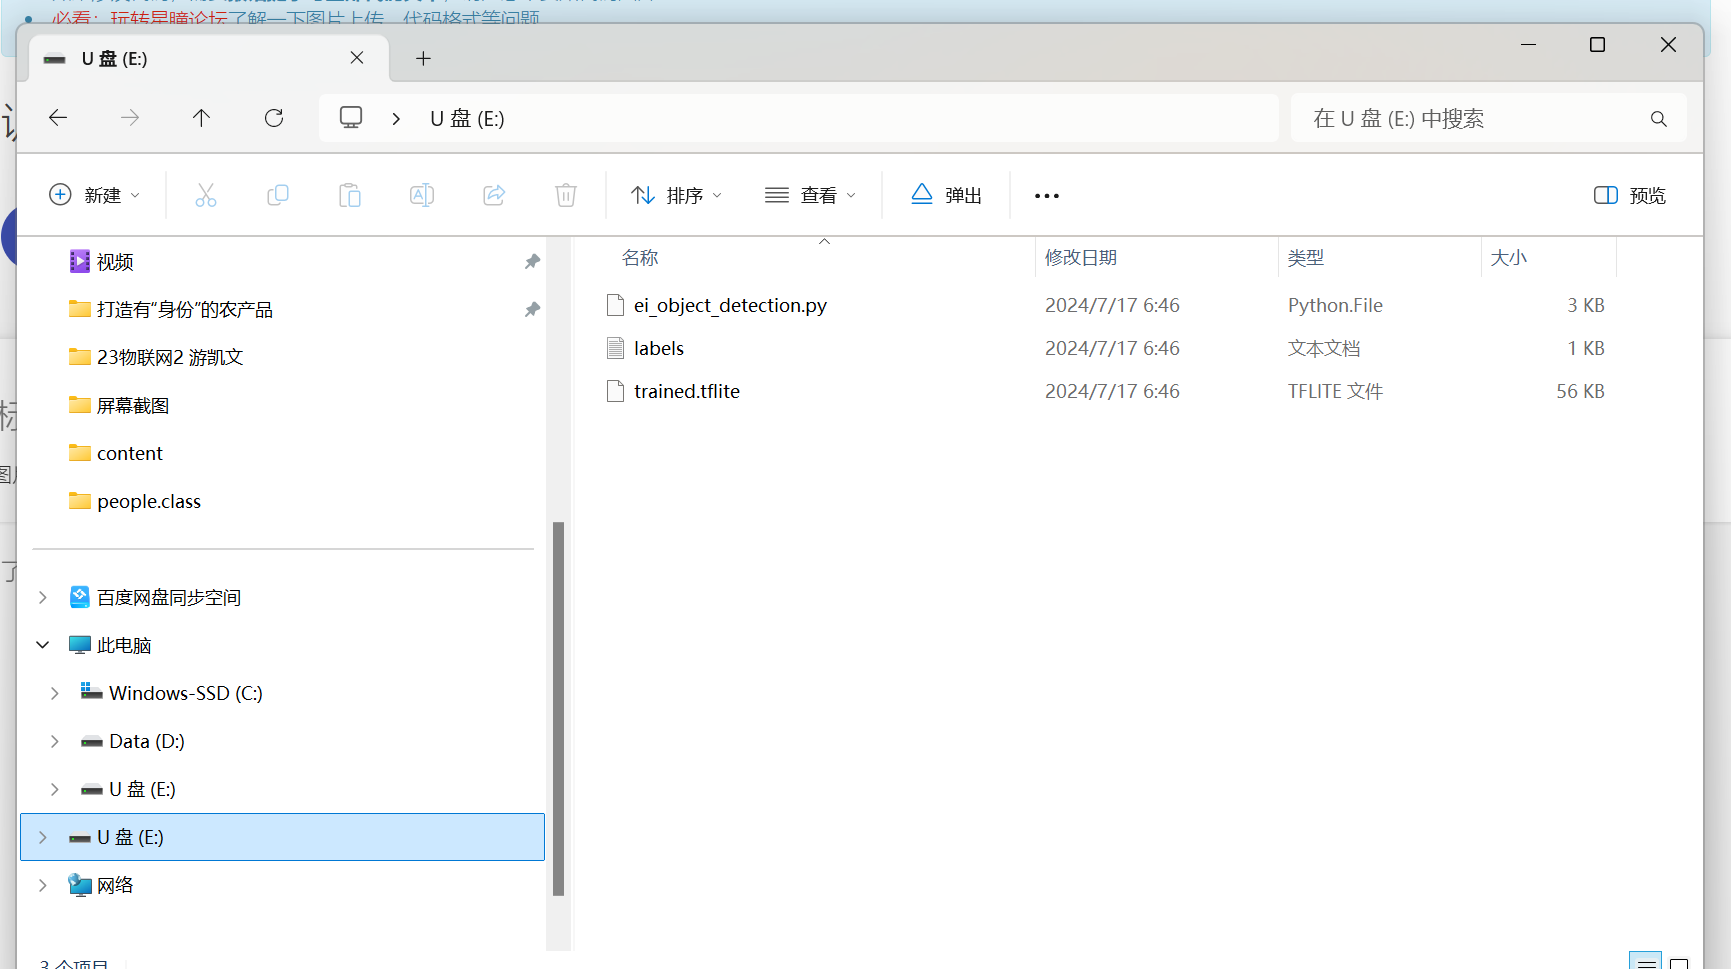Close the U 盘 (E:) tab
The width and height of the screenshot is (1731, 969).
pos(357,58)
